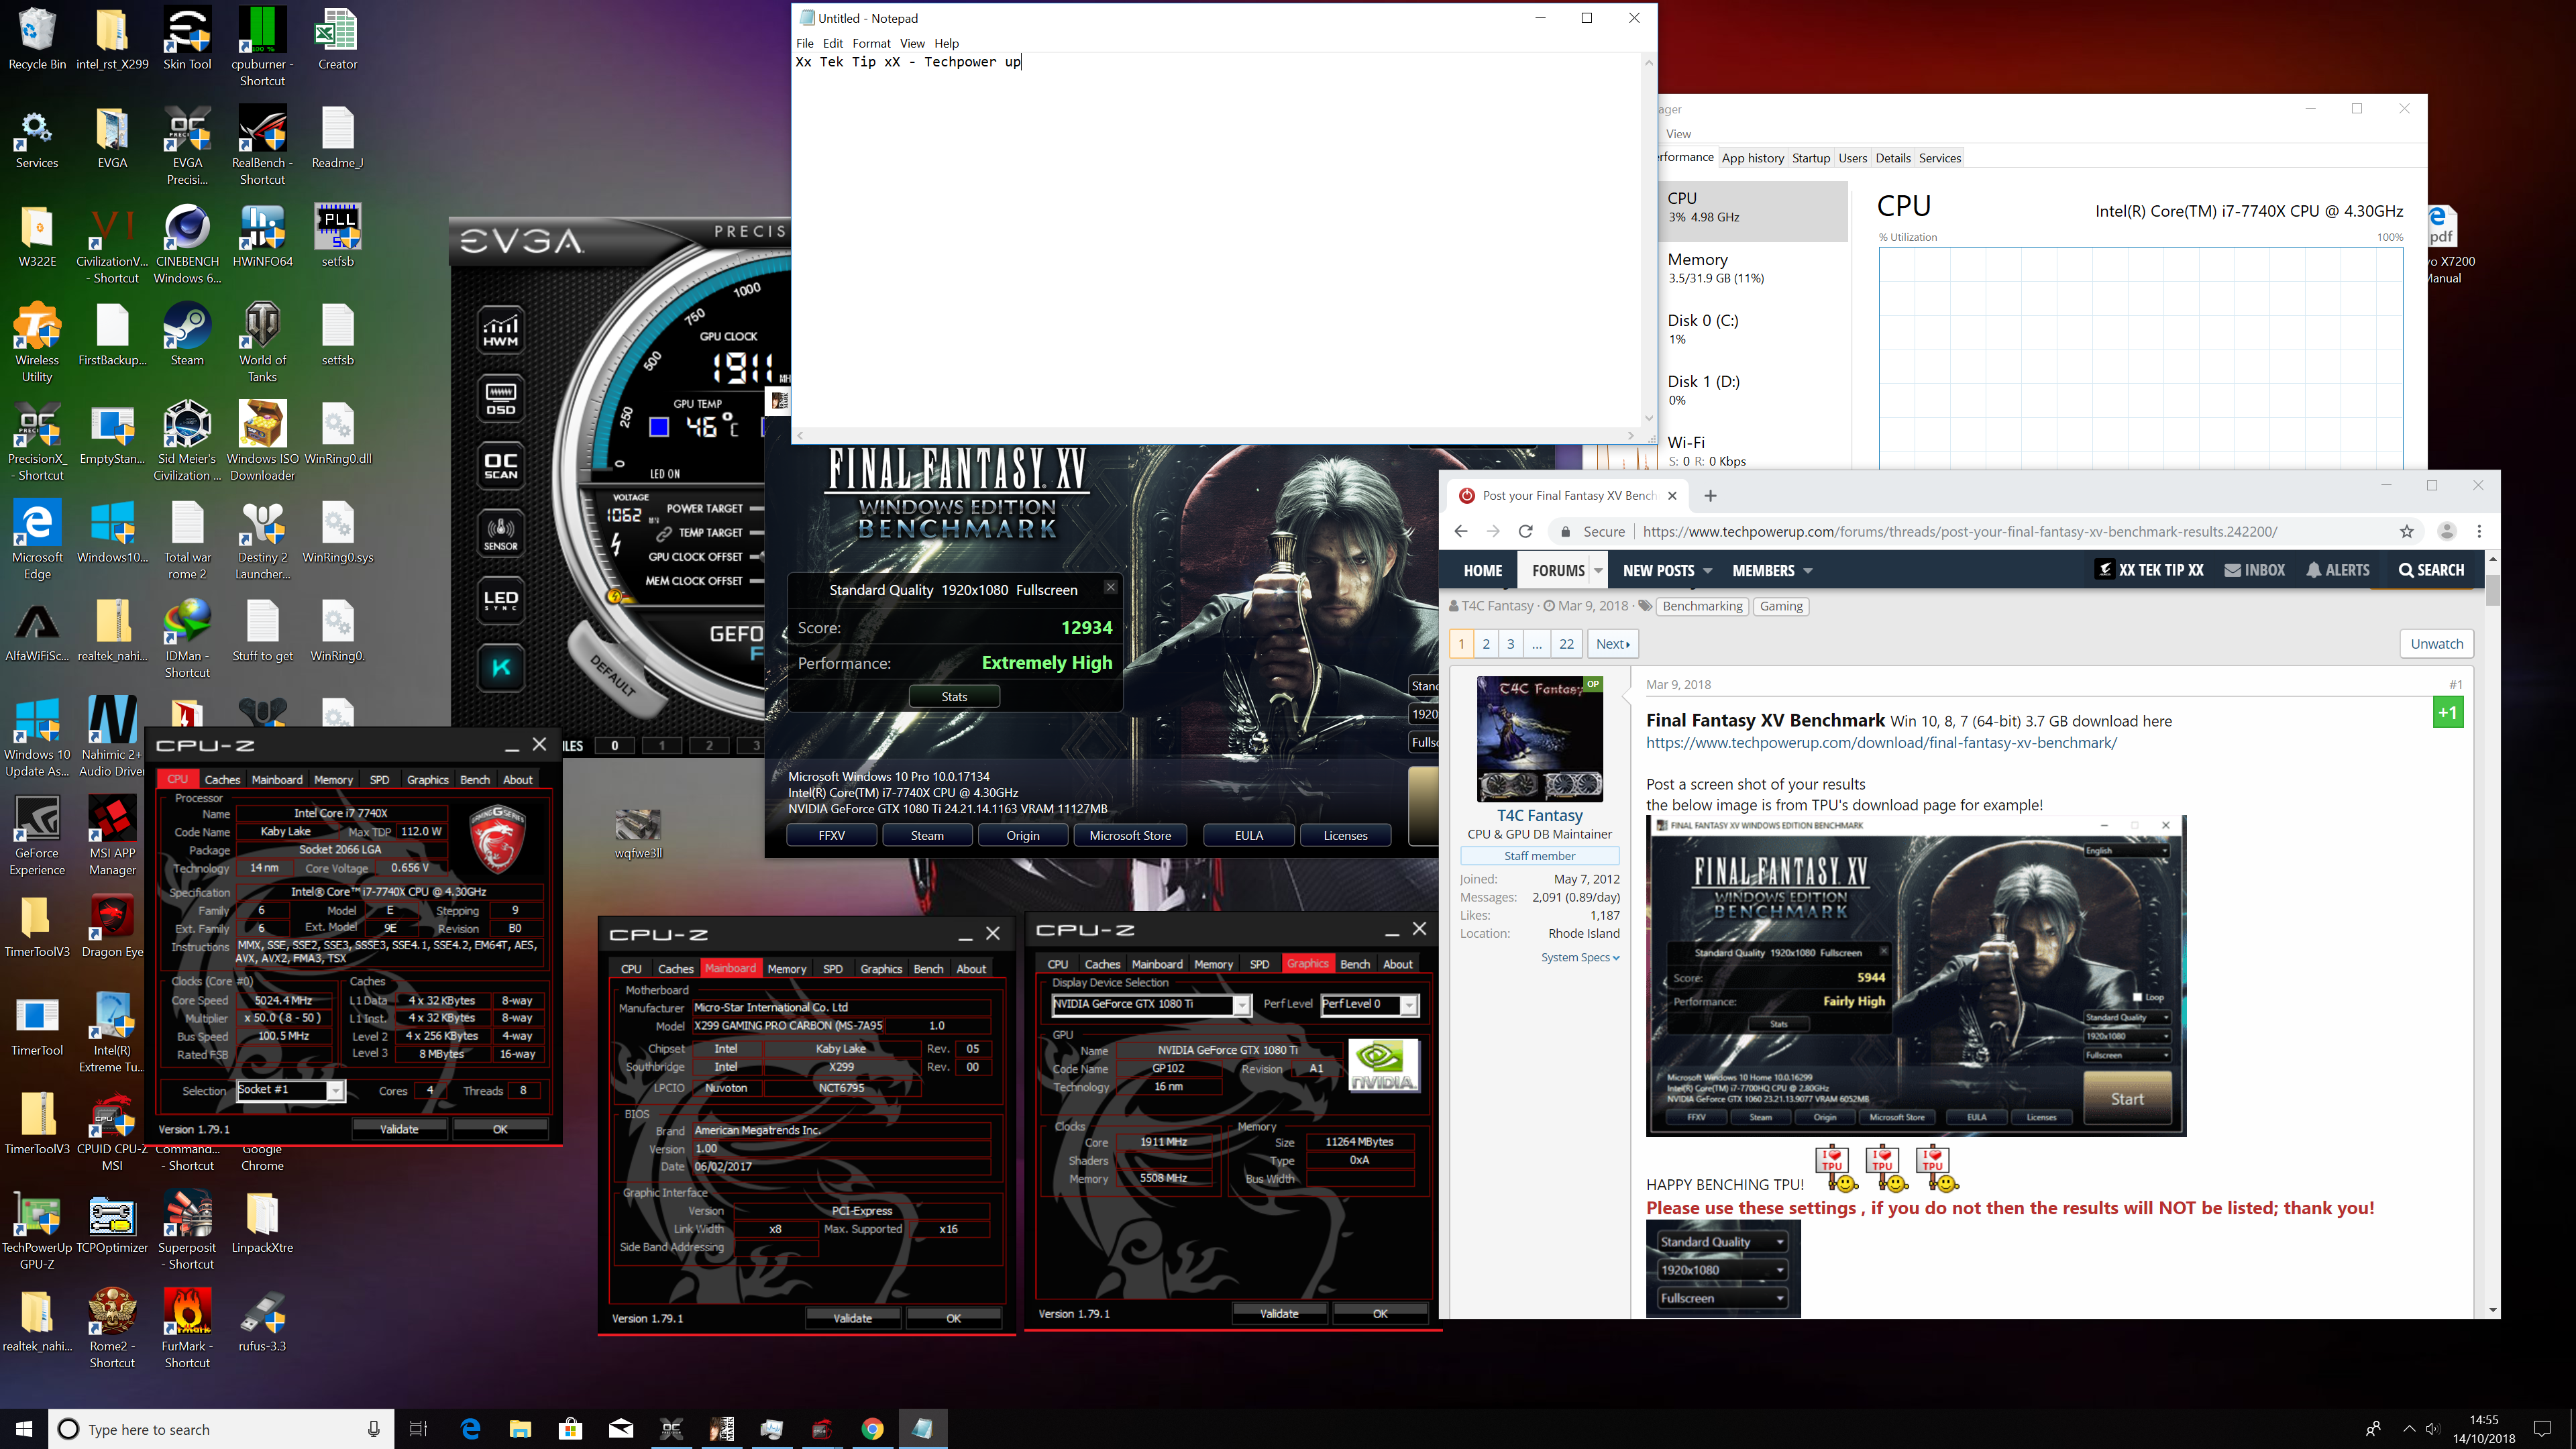Open the MSI APP Manager desktop icon
Image resolution: width=2576 pixels, height=1449 pixels.
pyautogui.click(x=112, y=836)
